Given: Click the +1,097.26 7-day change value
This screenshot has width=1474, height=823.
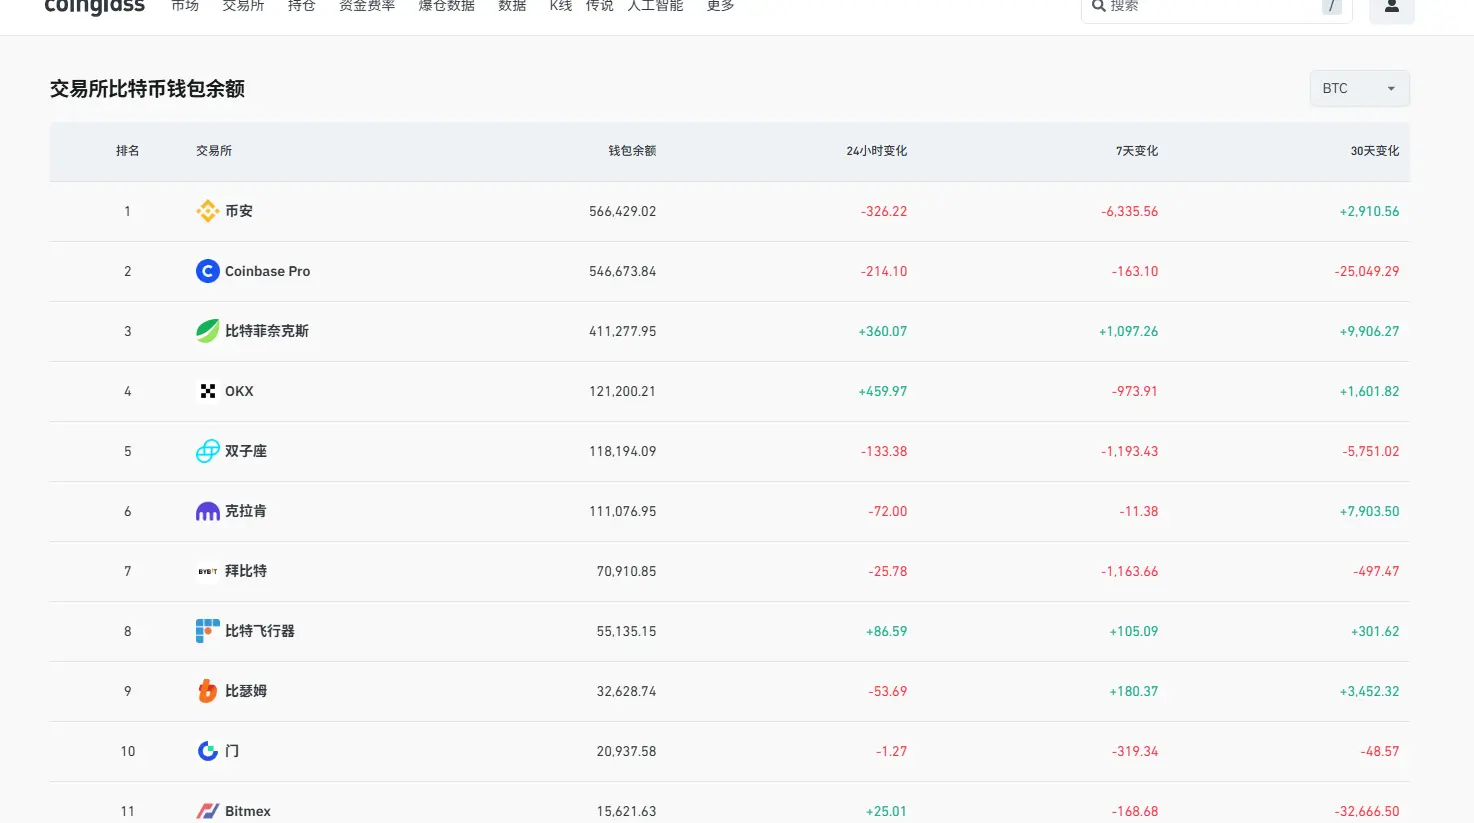Looking at the screenshot, I should [x=1129, y=331].
